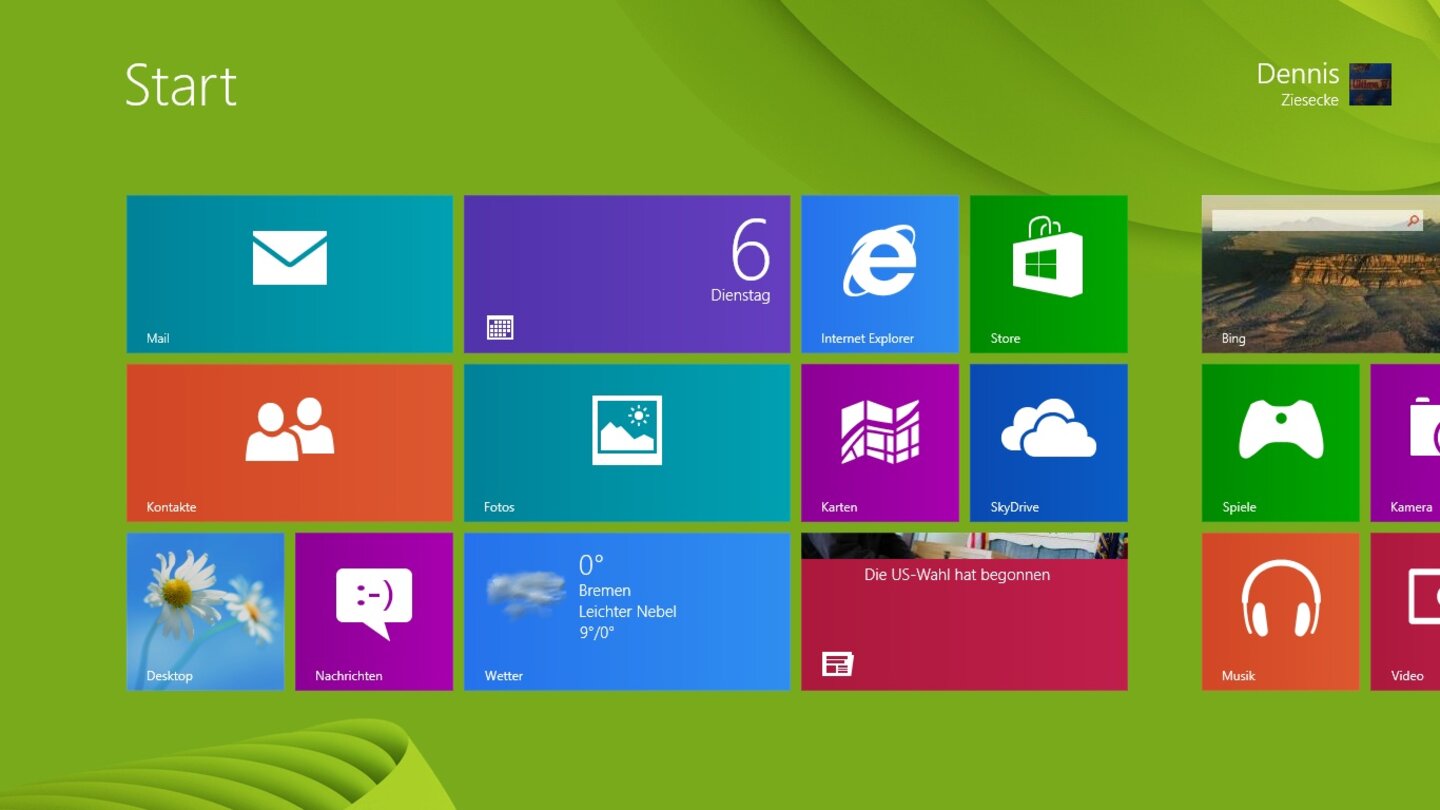The image size is (1440, 810).
Task: Open the Kontakte people tile
Action: [x=289, y=442]
